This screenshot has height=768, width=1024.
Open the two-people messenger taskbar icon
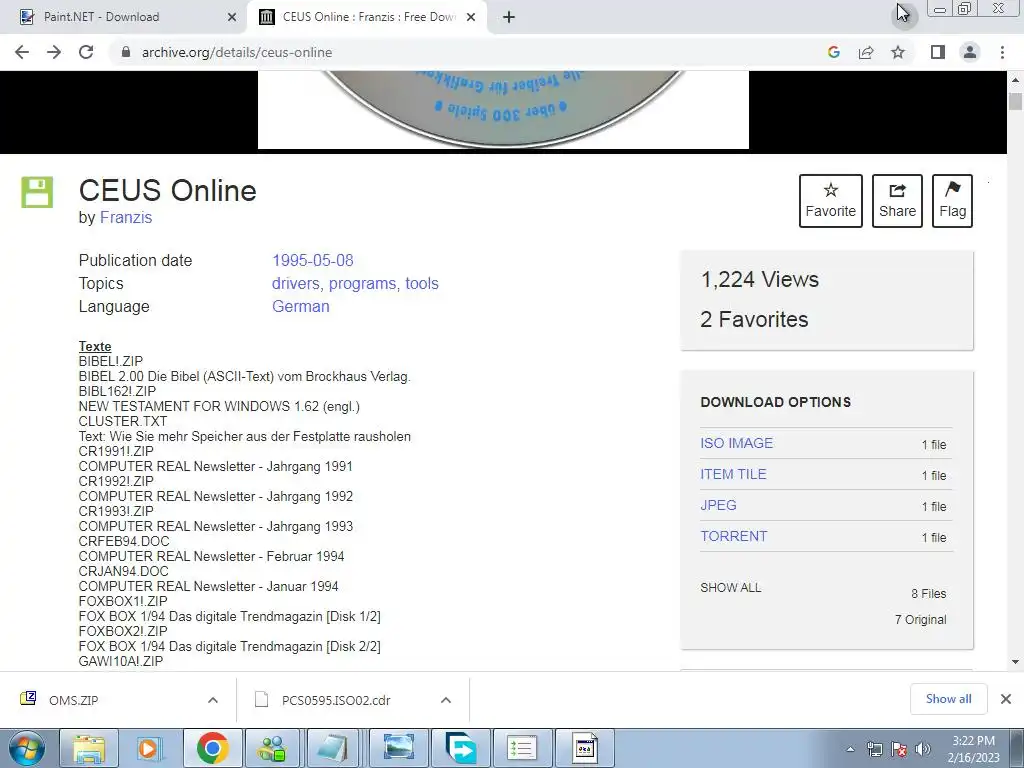pyautogui.click(x=272, y=748)
